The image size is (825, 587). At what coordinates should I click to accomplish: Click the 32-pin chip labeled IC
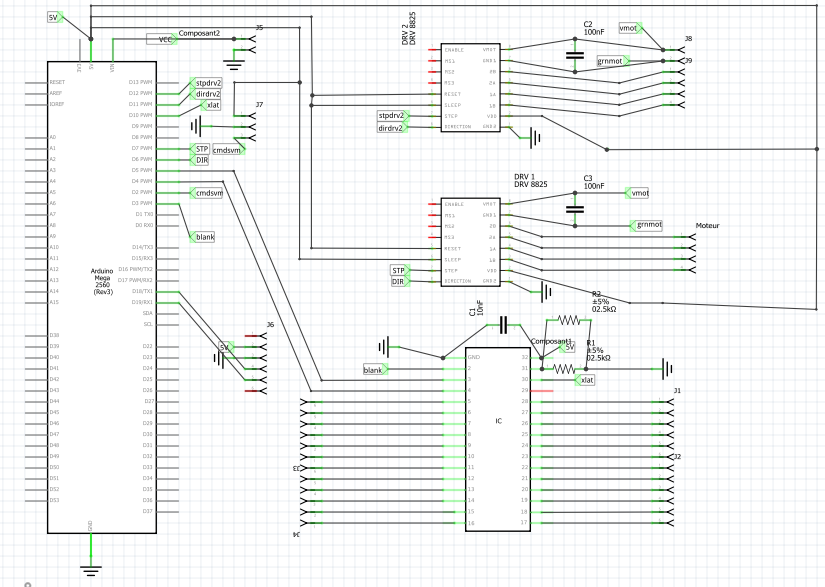click(x=498, y=438)
